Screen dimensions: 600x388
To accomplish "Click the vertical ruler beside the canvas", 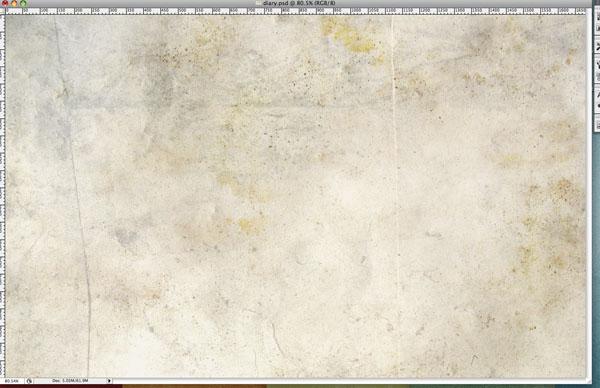I will pos(2,196).
